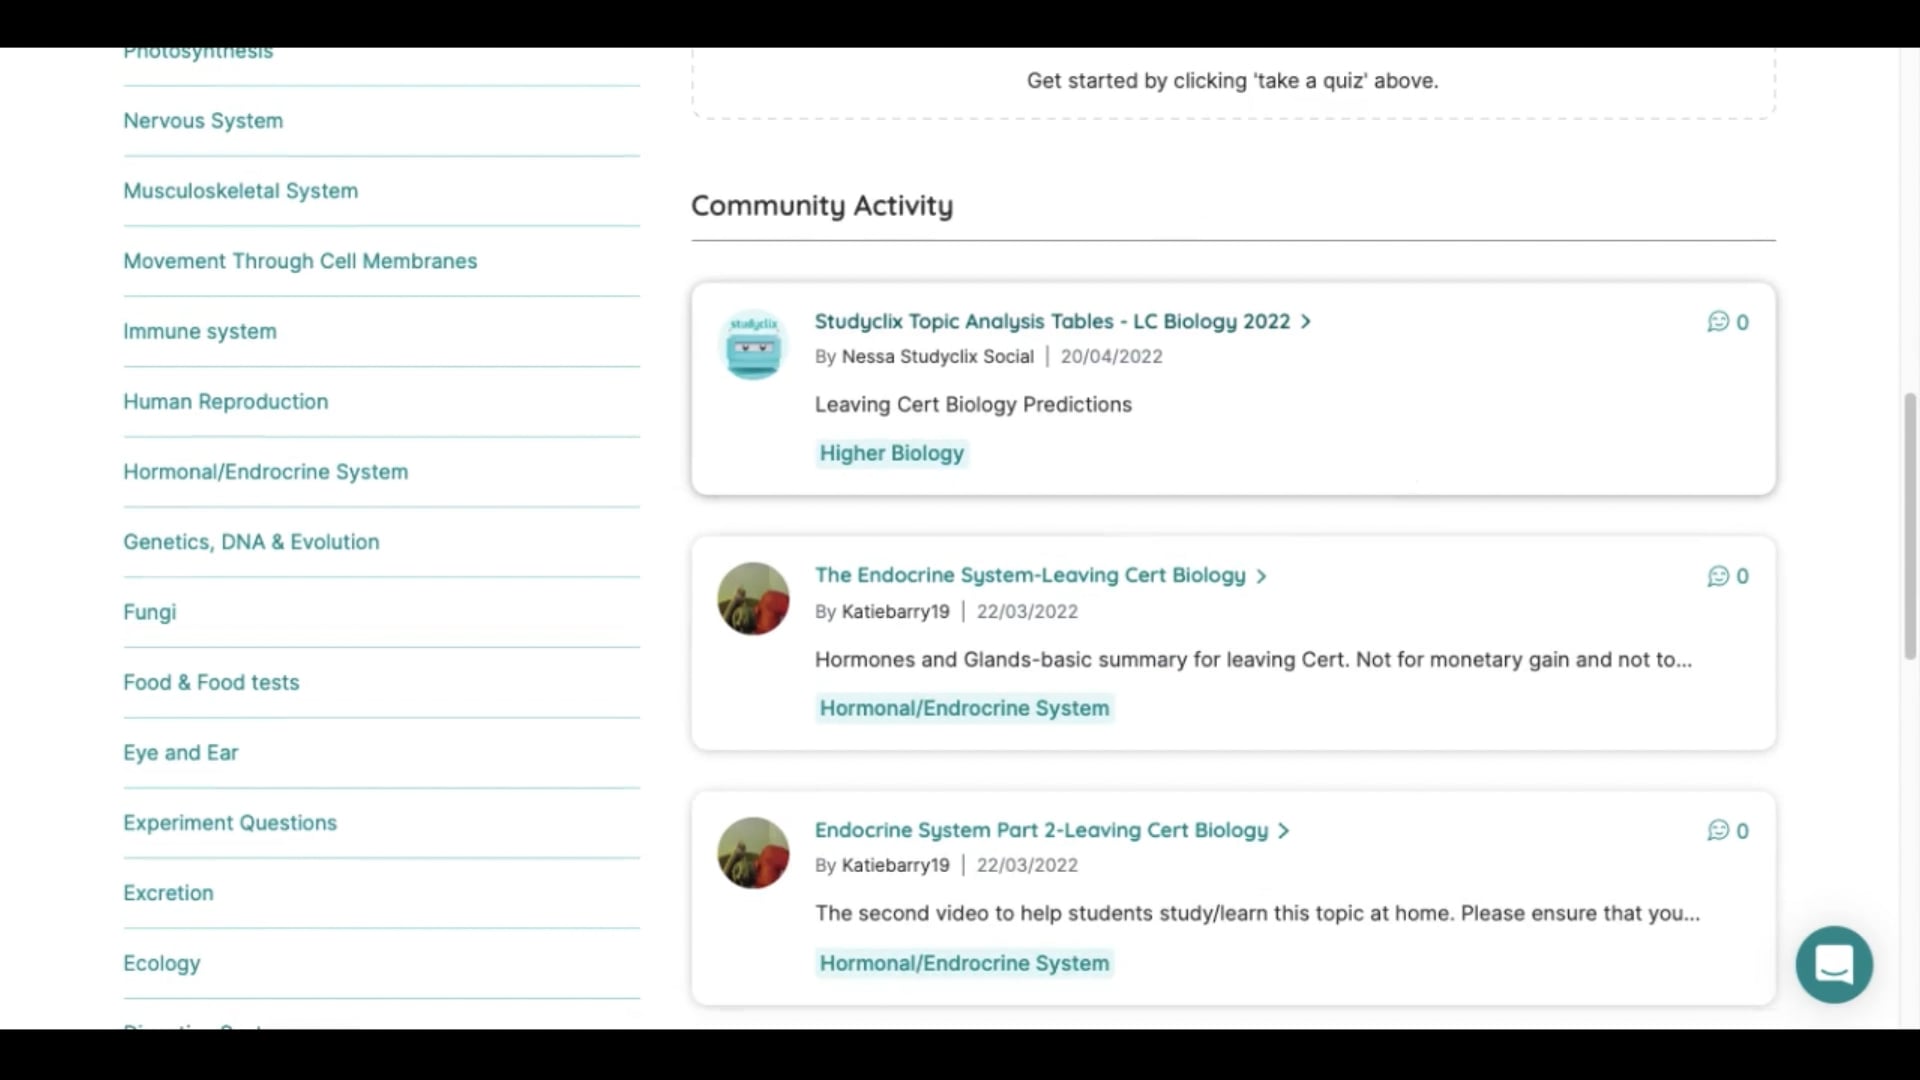
Task: Open the Genetics, DNA & Evolution topic
Action: pyautogui.click(x=251, y=541)
